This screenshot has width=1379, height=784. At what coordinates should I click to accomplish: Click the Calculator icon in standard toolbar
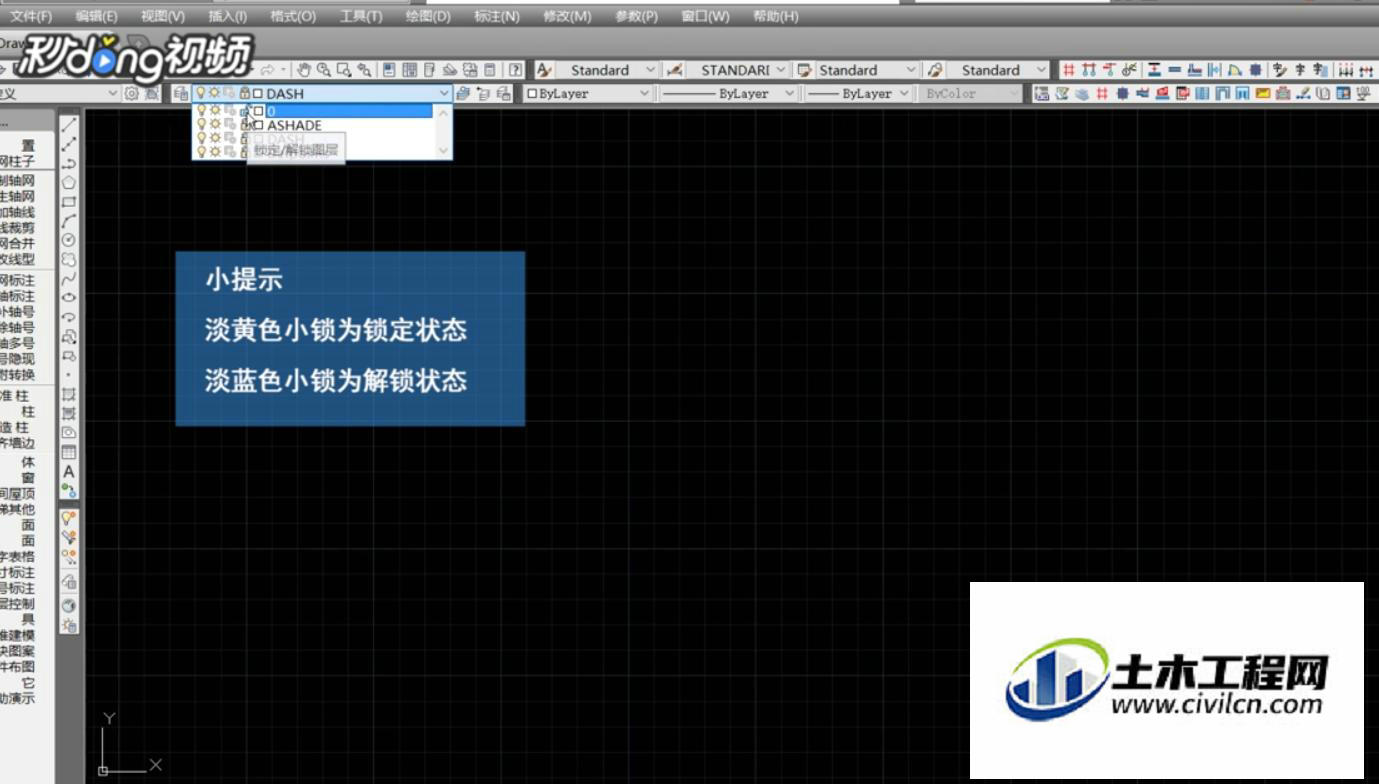[489, 70]
